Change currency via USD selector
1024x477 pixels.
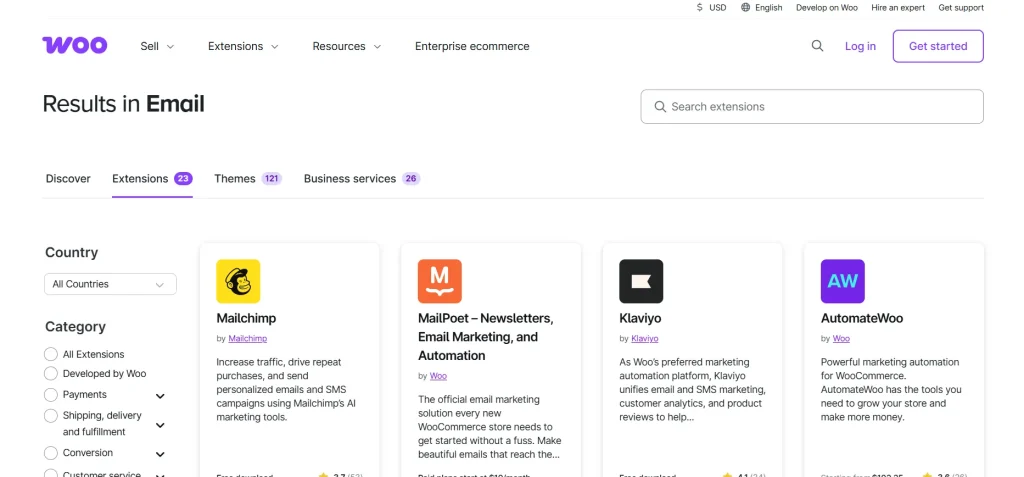click(x=711, y=8)
